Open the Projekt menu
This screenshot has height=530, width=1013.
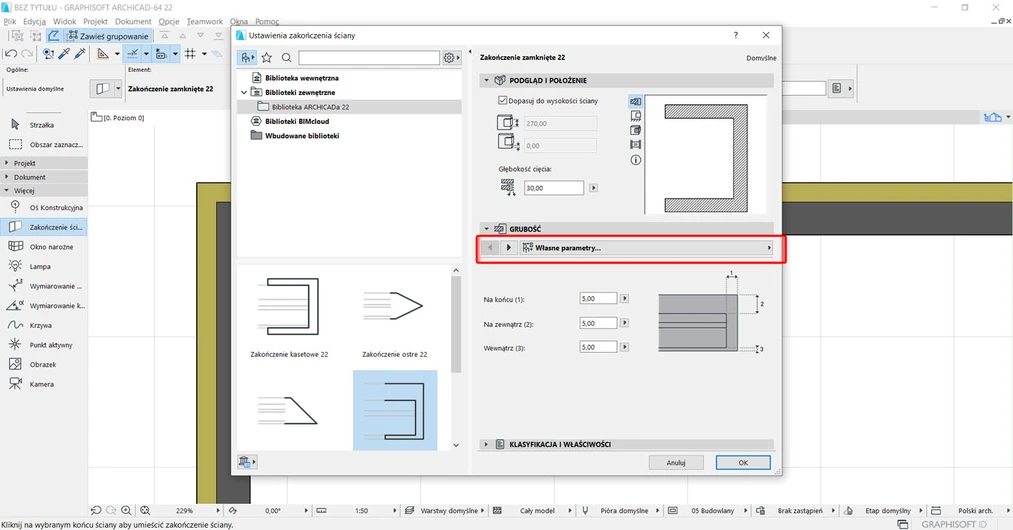pyautogui.click(x=95, y=21)
